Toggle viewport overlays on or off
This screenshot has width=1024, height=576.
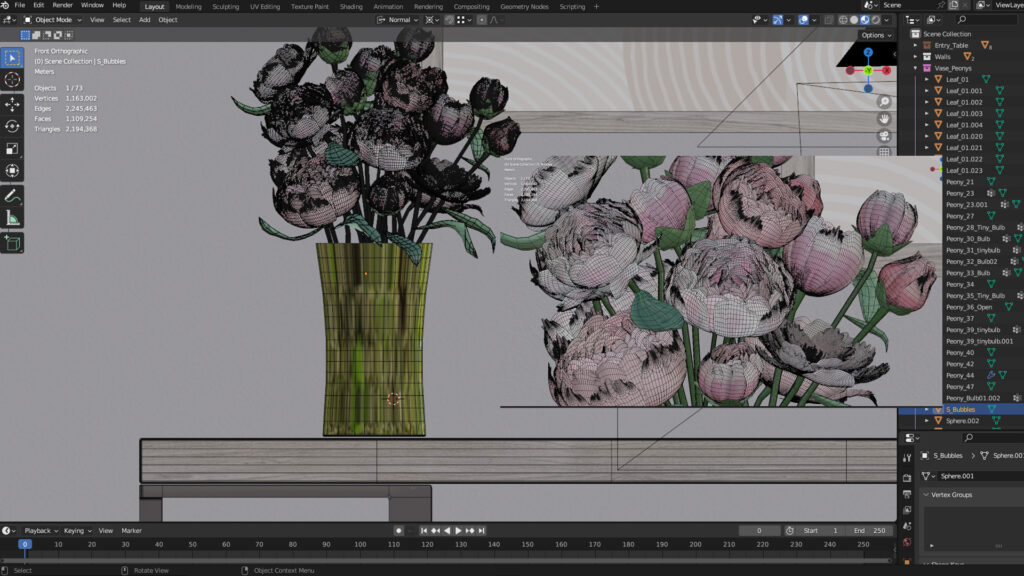[x=803, y=20]
